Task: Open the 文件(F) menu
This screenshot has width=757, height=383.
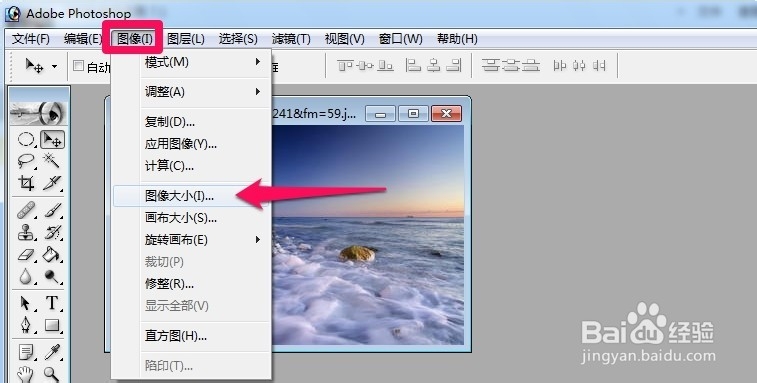Action: click(31, 39)
